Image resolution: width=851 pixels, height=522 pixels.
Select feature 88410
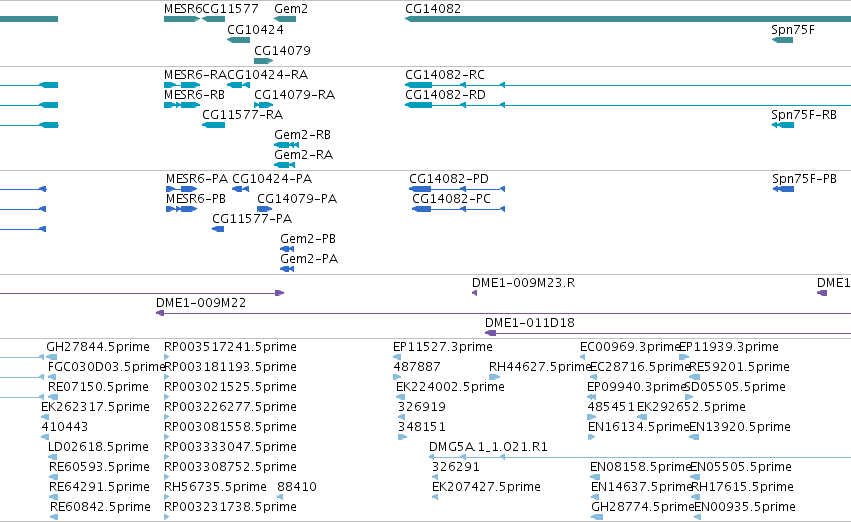(x=297, y=487)
